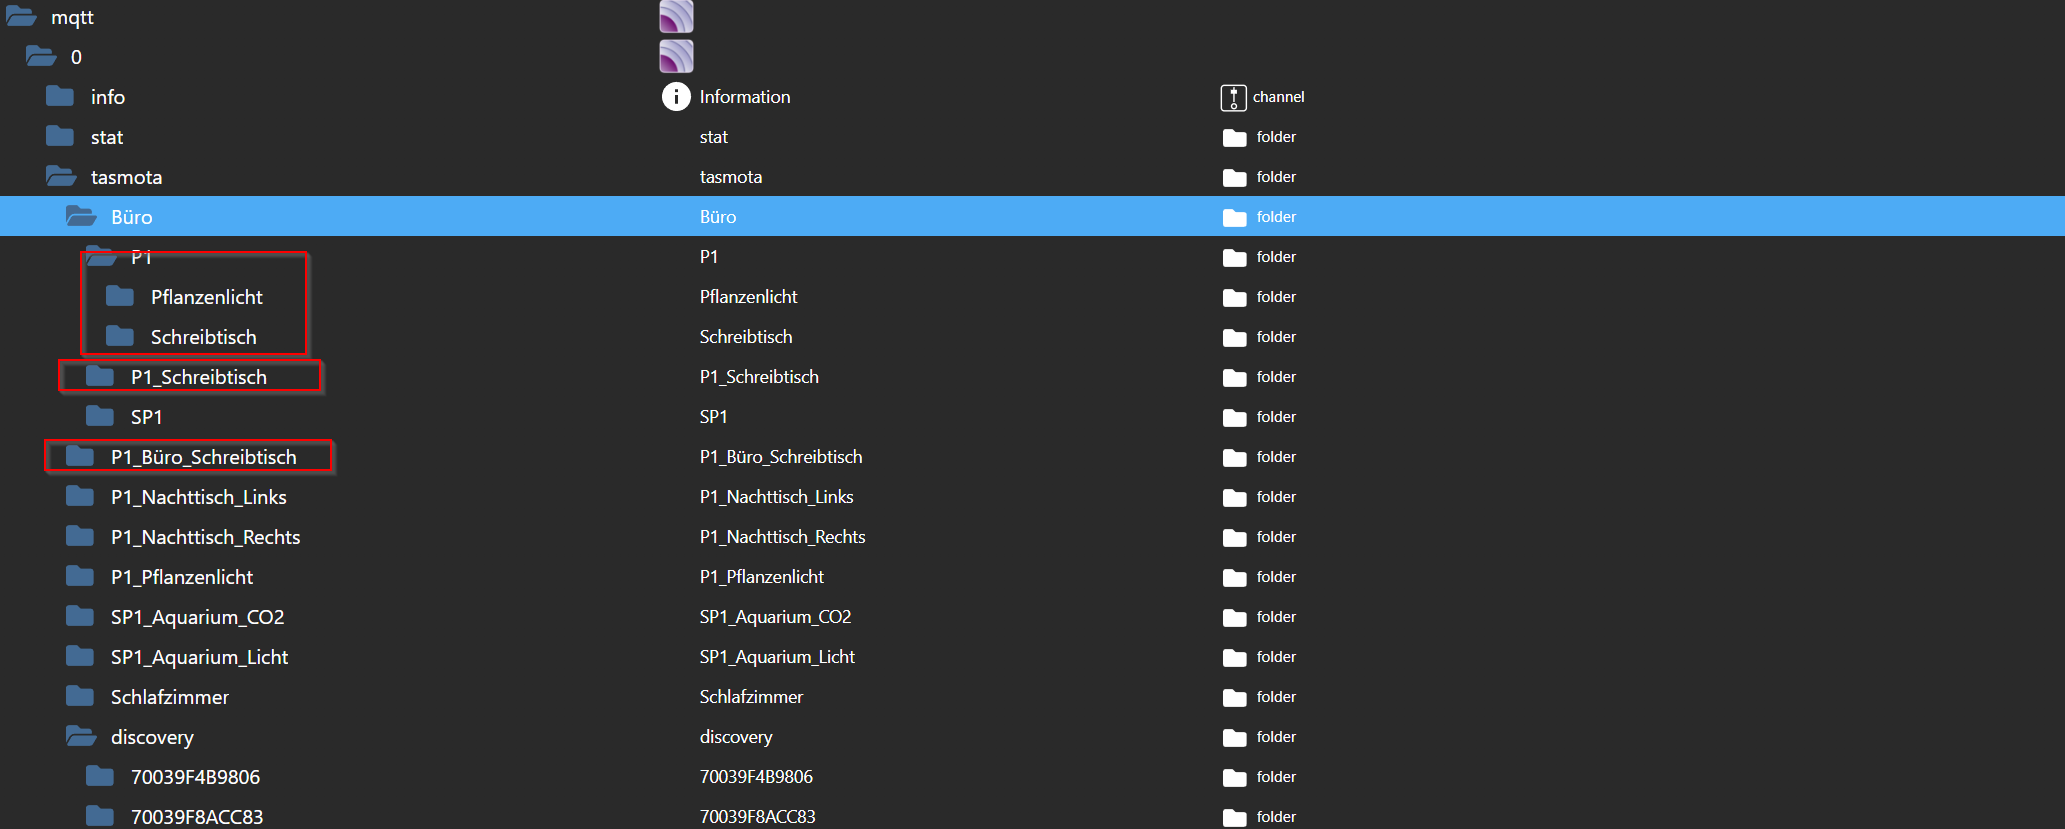Click 70039F4B9806 in the name column
The height and width of the screenshot is (829, 2065).
[756, 777]
